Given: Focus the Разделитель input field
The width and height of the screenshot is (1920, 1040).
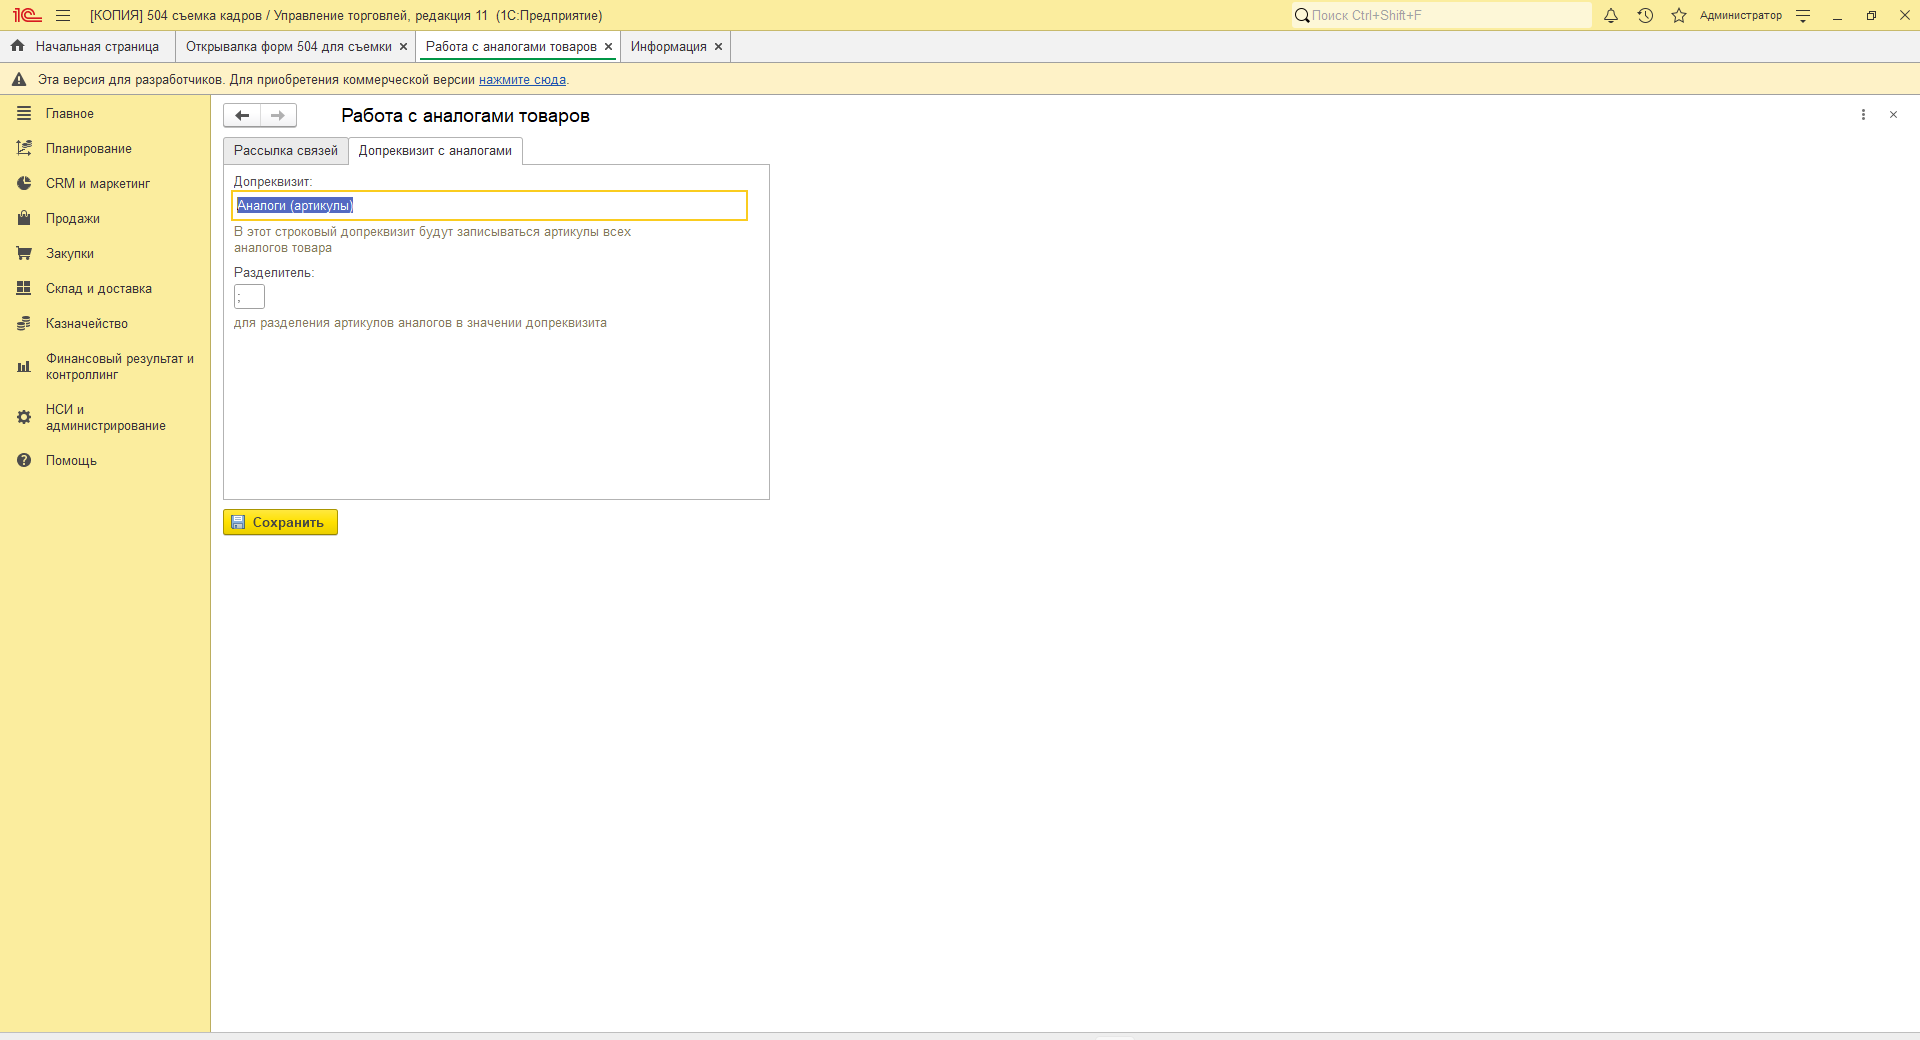Looking at the screenshot, I should (249, 297).
